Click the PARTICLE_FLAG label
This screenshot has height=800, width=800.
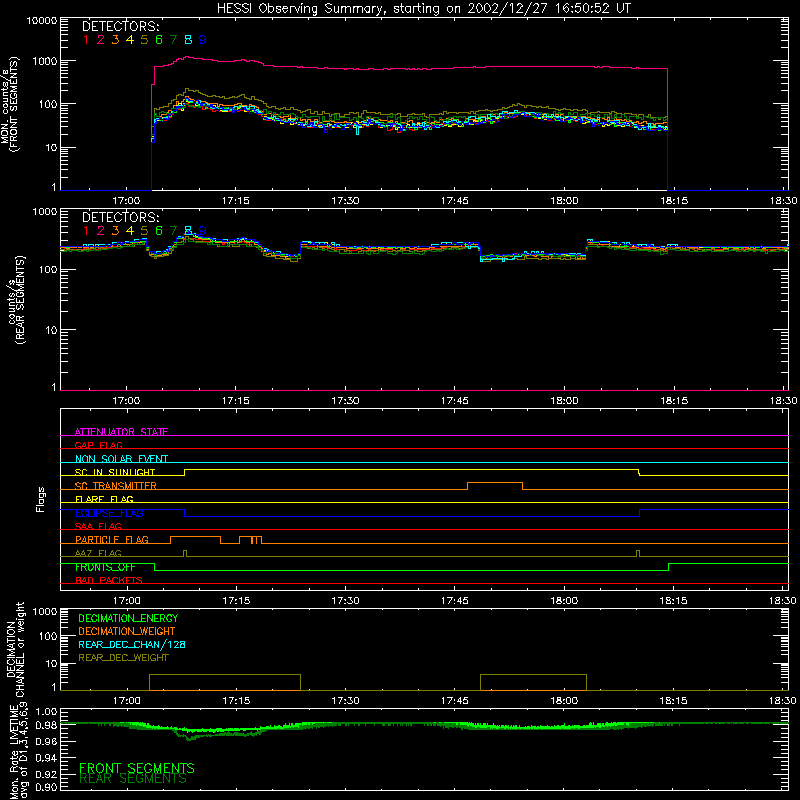(112, 539)
